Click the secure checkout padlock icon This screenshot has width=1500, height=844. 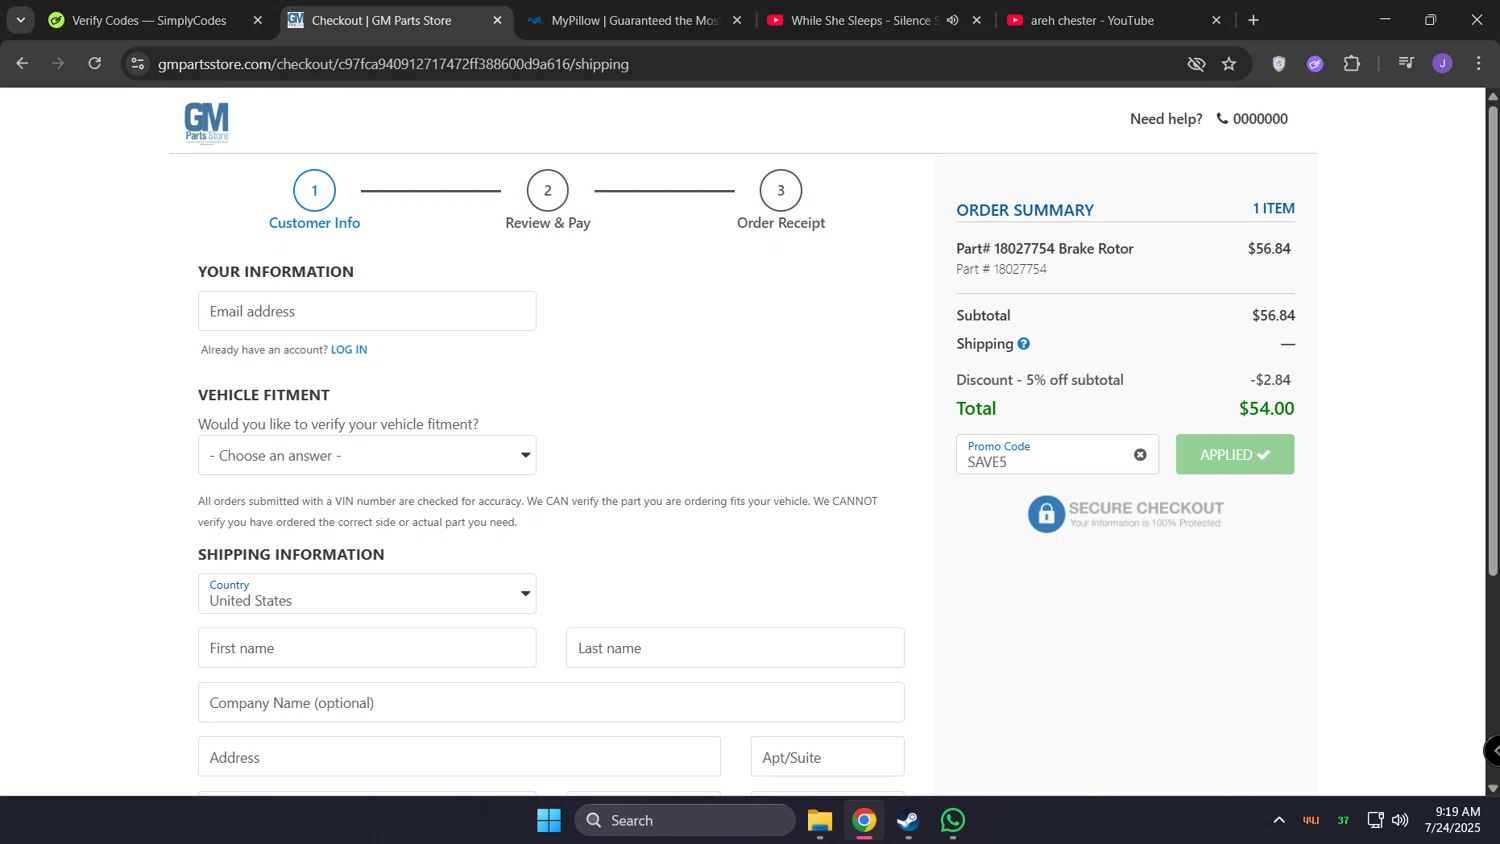click(x=1046, y=514)
